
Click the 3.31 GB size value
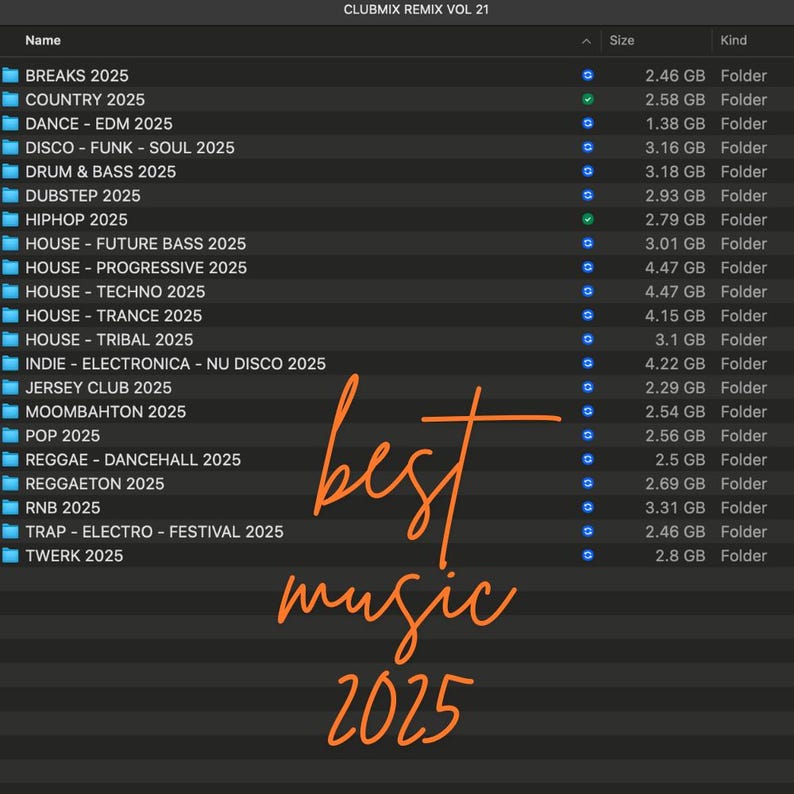tap(675, 507)
